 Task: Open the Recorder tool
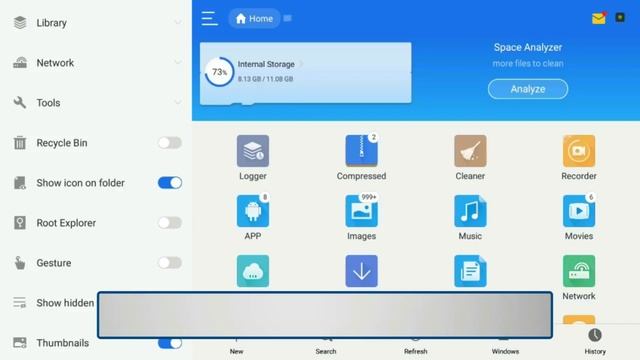pyautogui.click(x=579, y=158)
